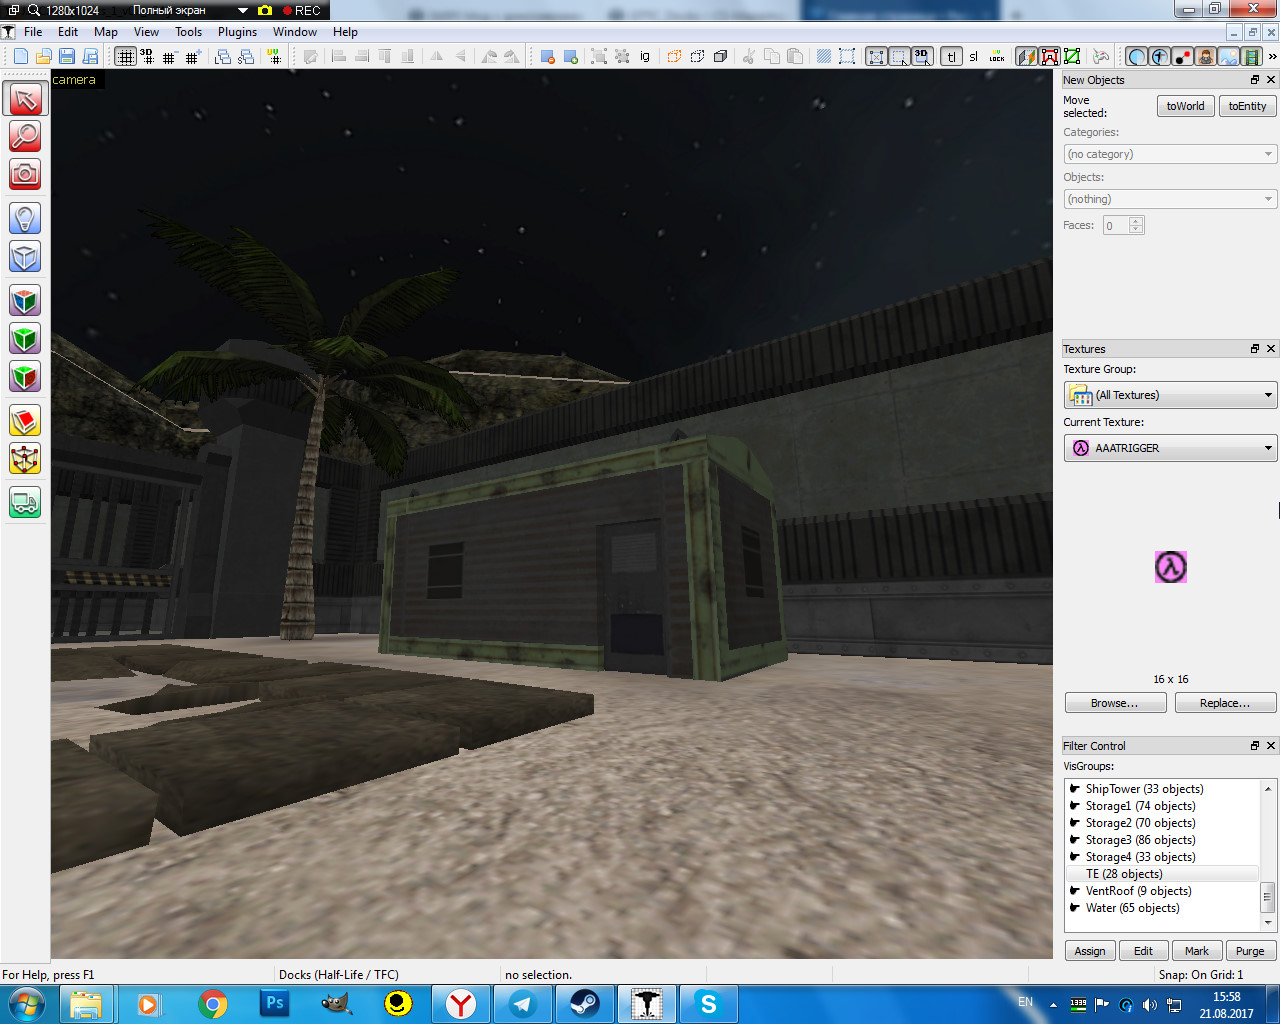
Task: Click the green truck tool icon
Action: pos(25,502)
